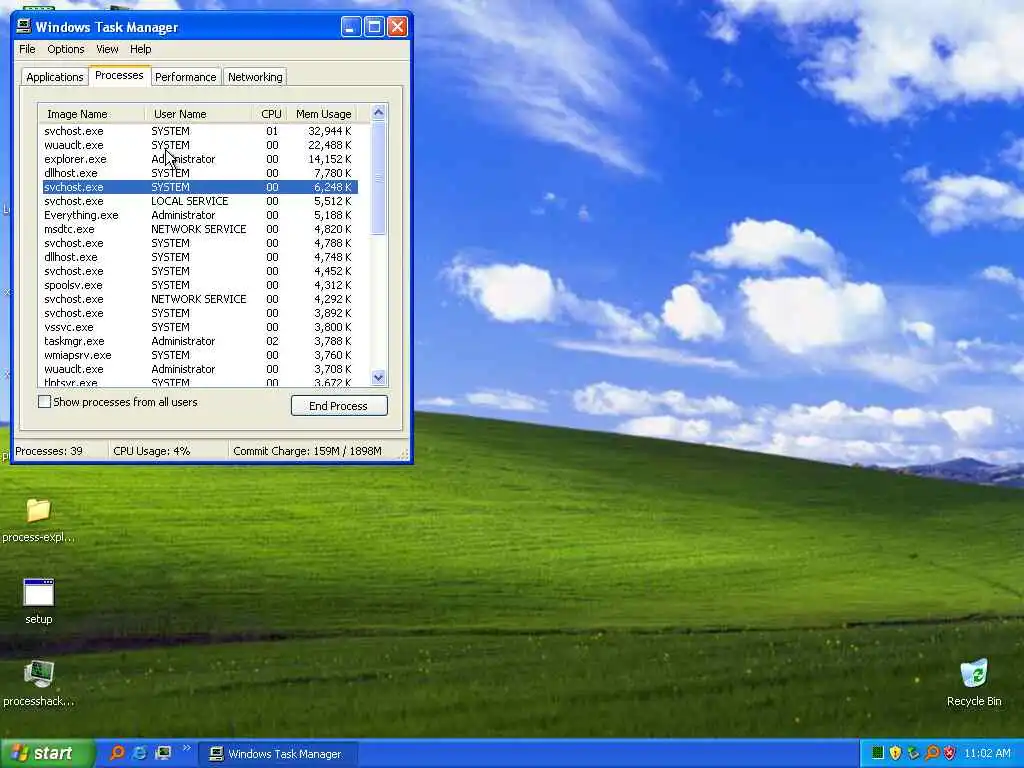Image resolution: width=1024 pixels, height=768 pixels.
Task: Click the taskbar clock showing 11:02 AM
Action: click(987, 753)
